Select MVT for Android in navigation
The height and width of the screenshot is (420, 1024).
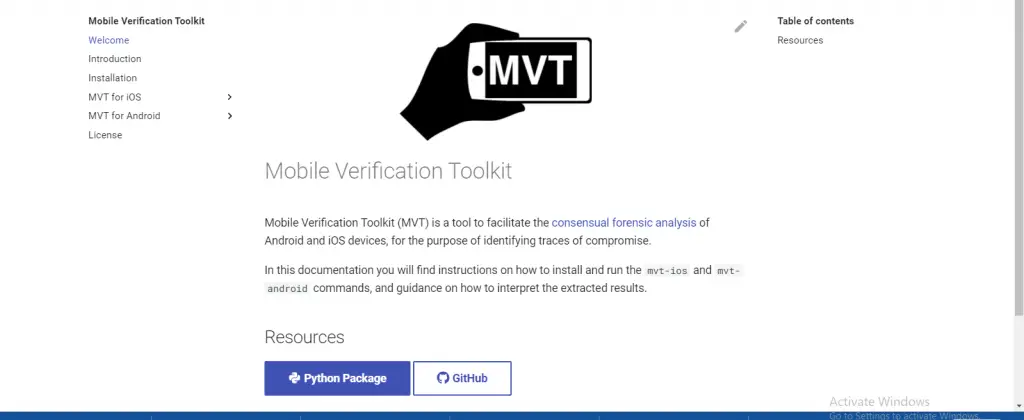coord(124,116)
